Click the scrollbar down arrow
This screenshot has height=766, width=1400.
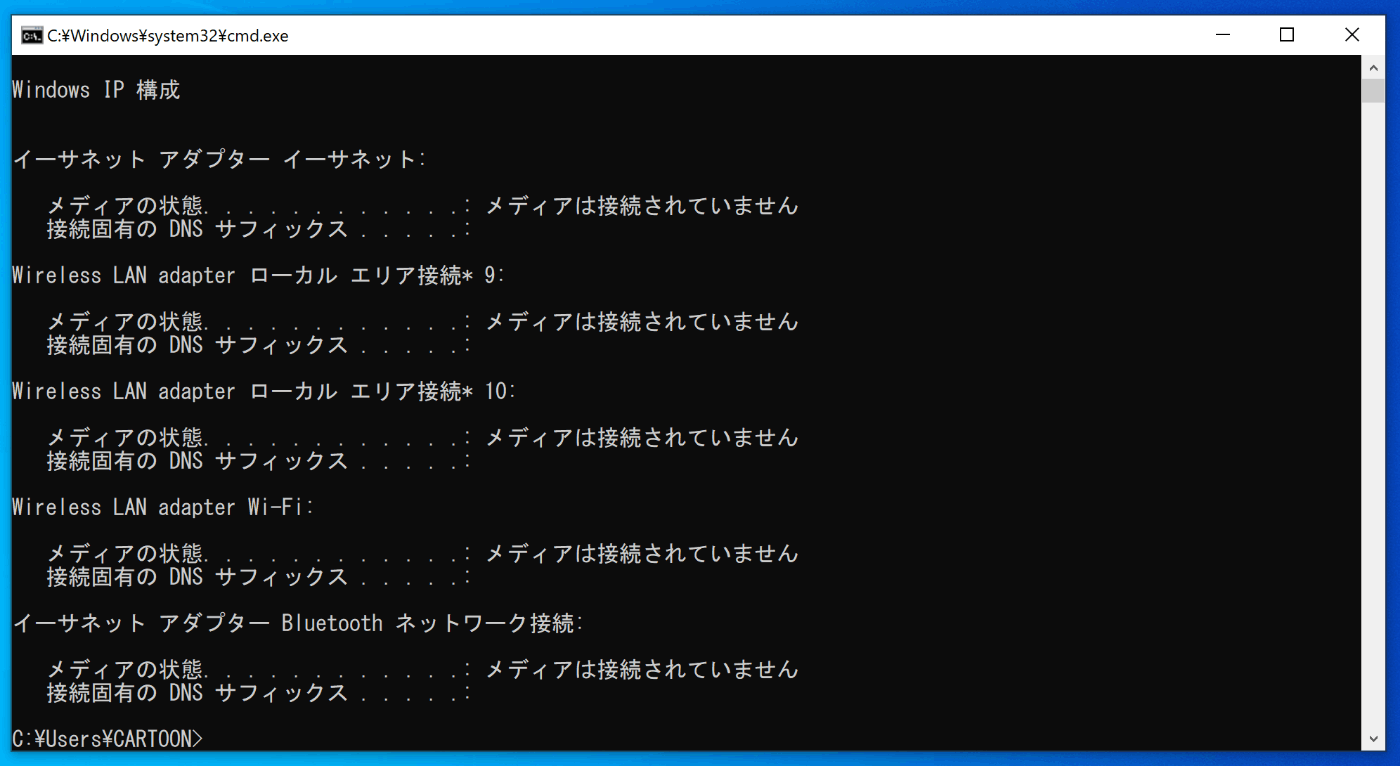[1373, 739]
